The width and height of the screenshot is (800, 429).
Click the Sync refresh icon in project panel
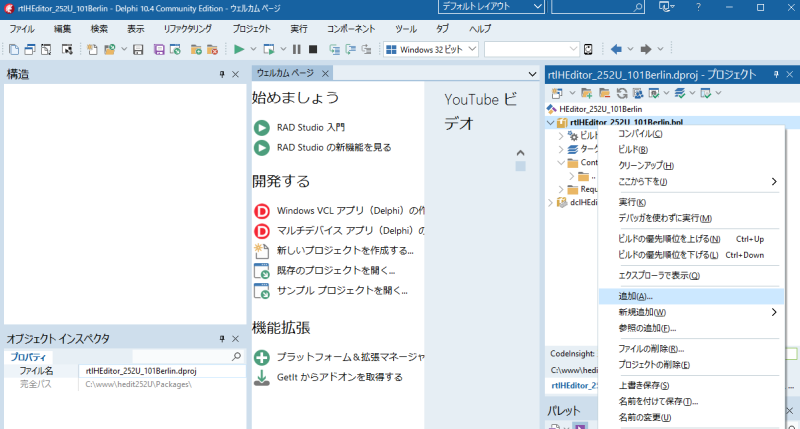(x=621, y=93)
